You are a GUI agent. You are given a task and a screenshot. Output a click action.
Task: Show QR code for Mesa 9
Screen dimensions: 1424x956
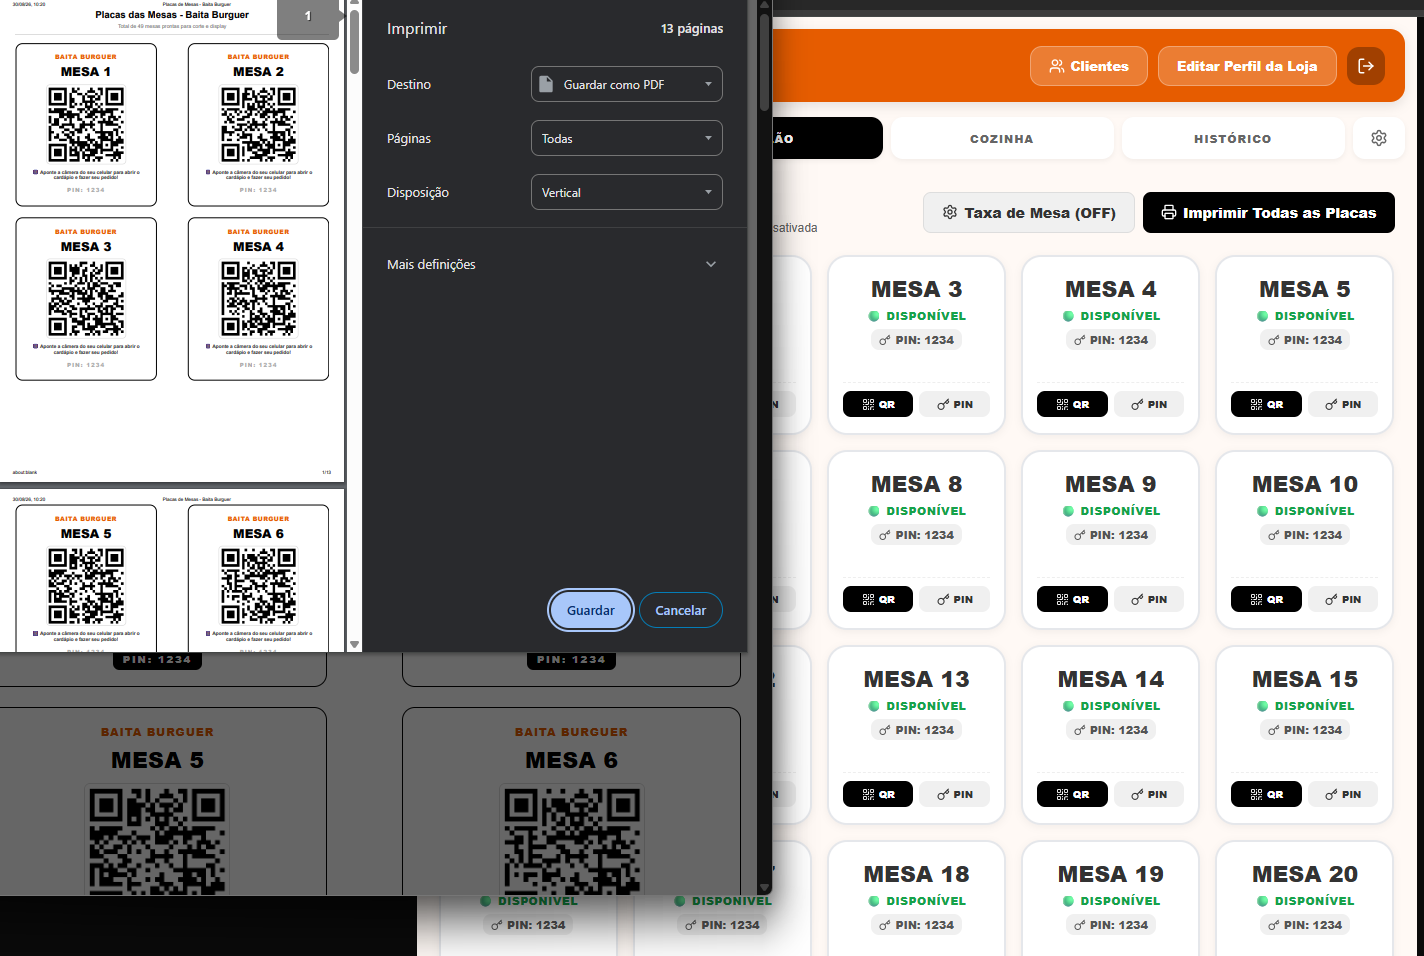click(1072, 599)
